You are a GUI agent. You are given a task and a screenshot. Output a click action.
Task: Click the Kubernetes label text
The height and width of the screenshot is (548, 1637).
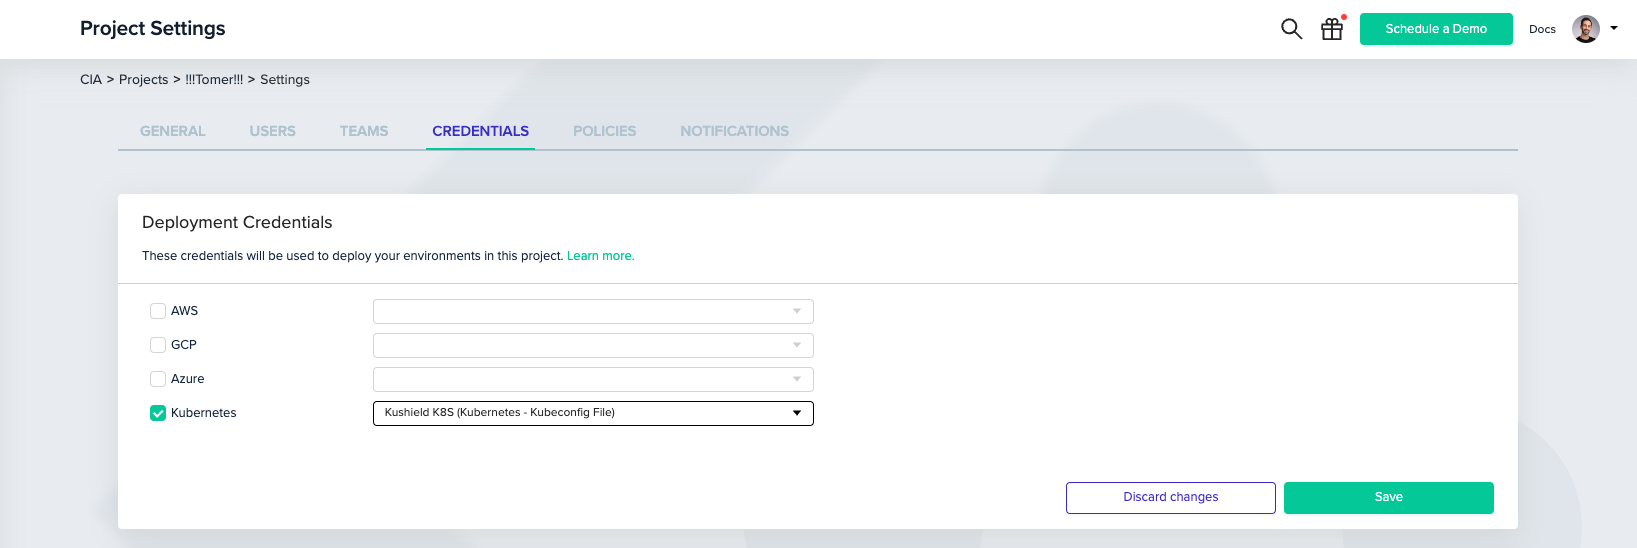pyautogui.click(x=204, y=413)
